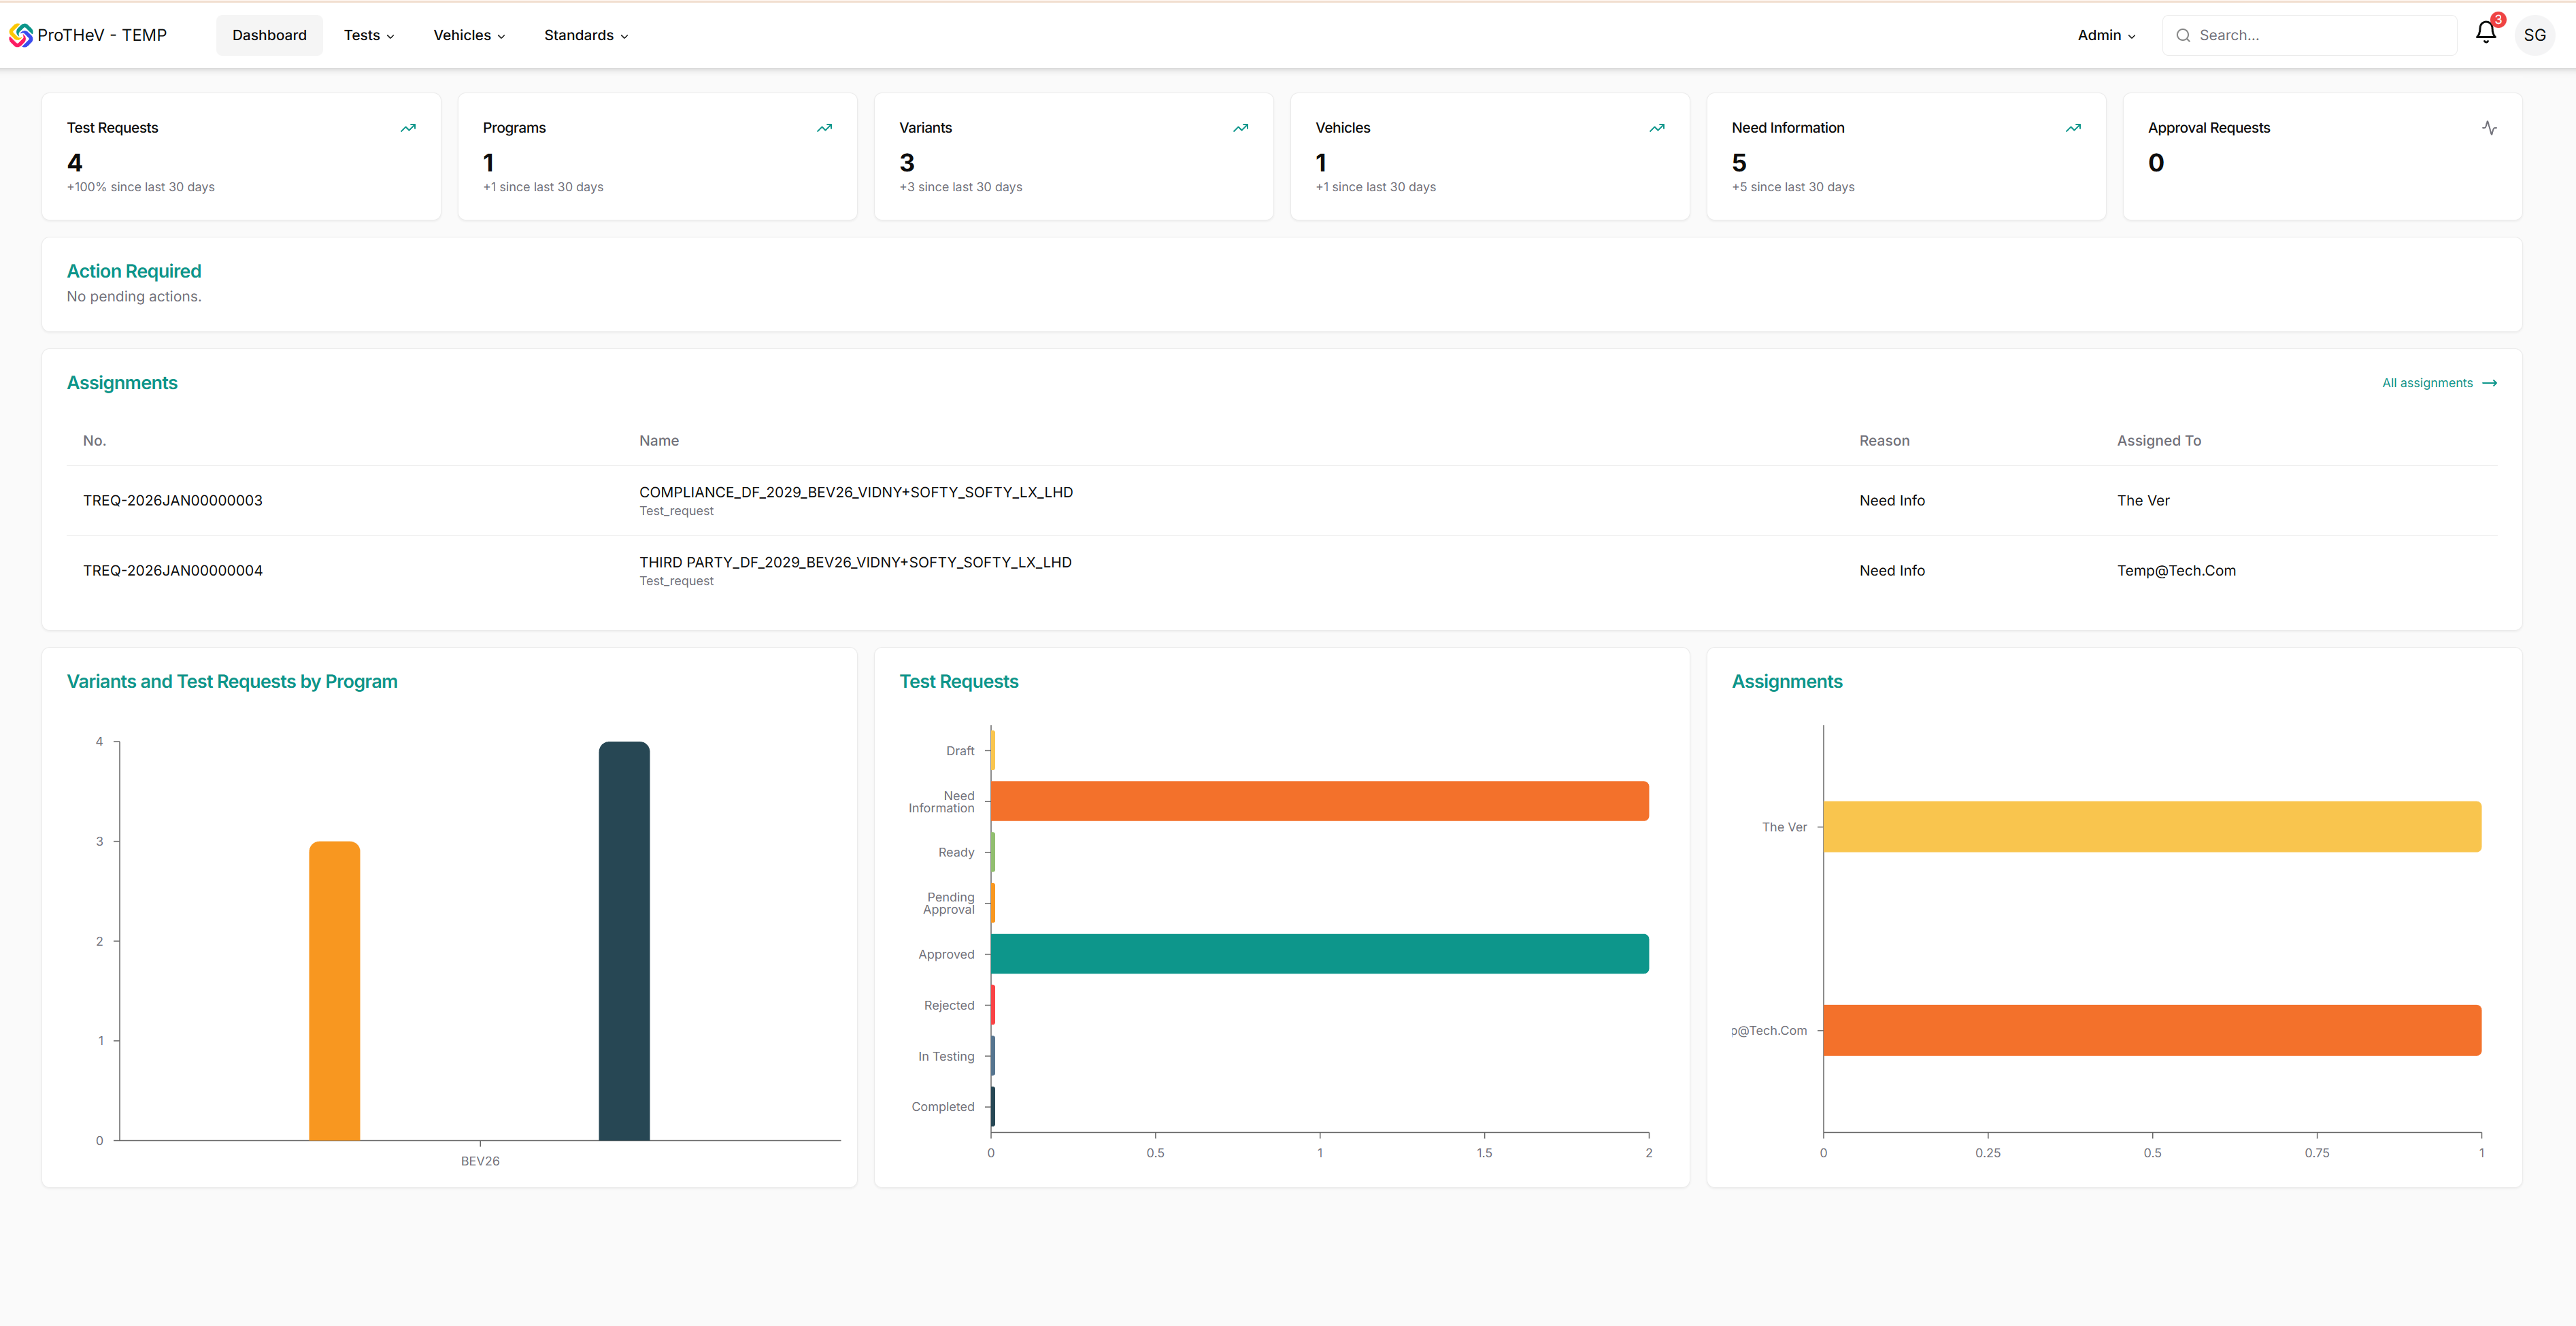
Task: Open the All assignments link
Action: click(x=2438, y=383)
